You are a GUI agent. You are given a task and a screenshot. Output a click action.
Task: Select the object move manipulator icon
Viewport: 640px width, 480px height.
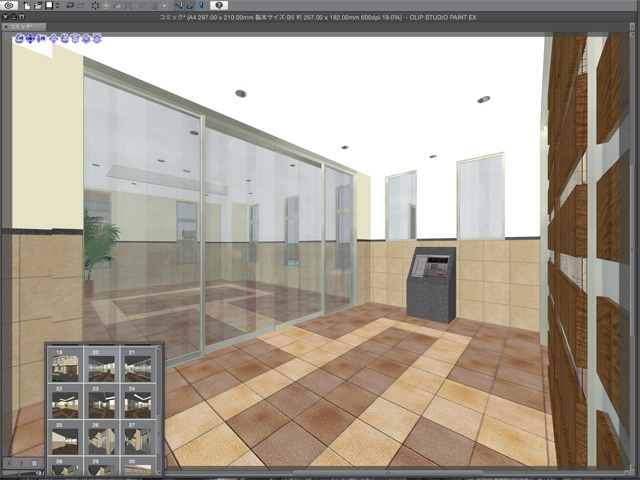(x=53, y=39)
